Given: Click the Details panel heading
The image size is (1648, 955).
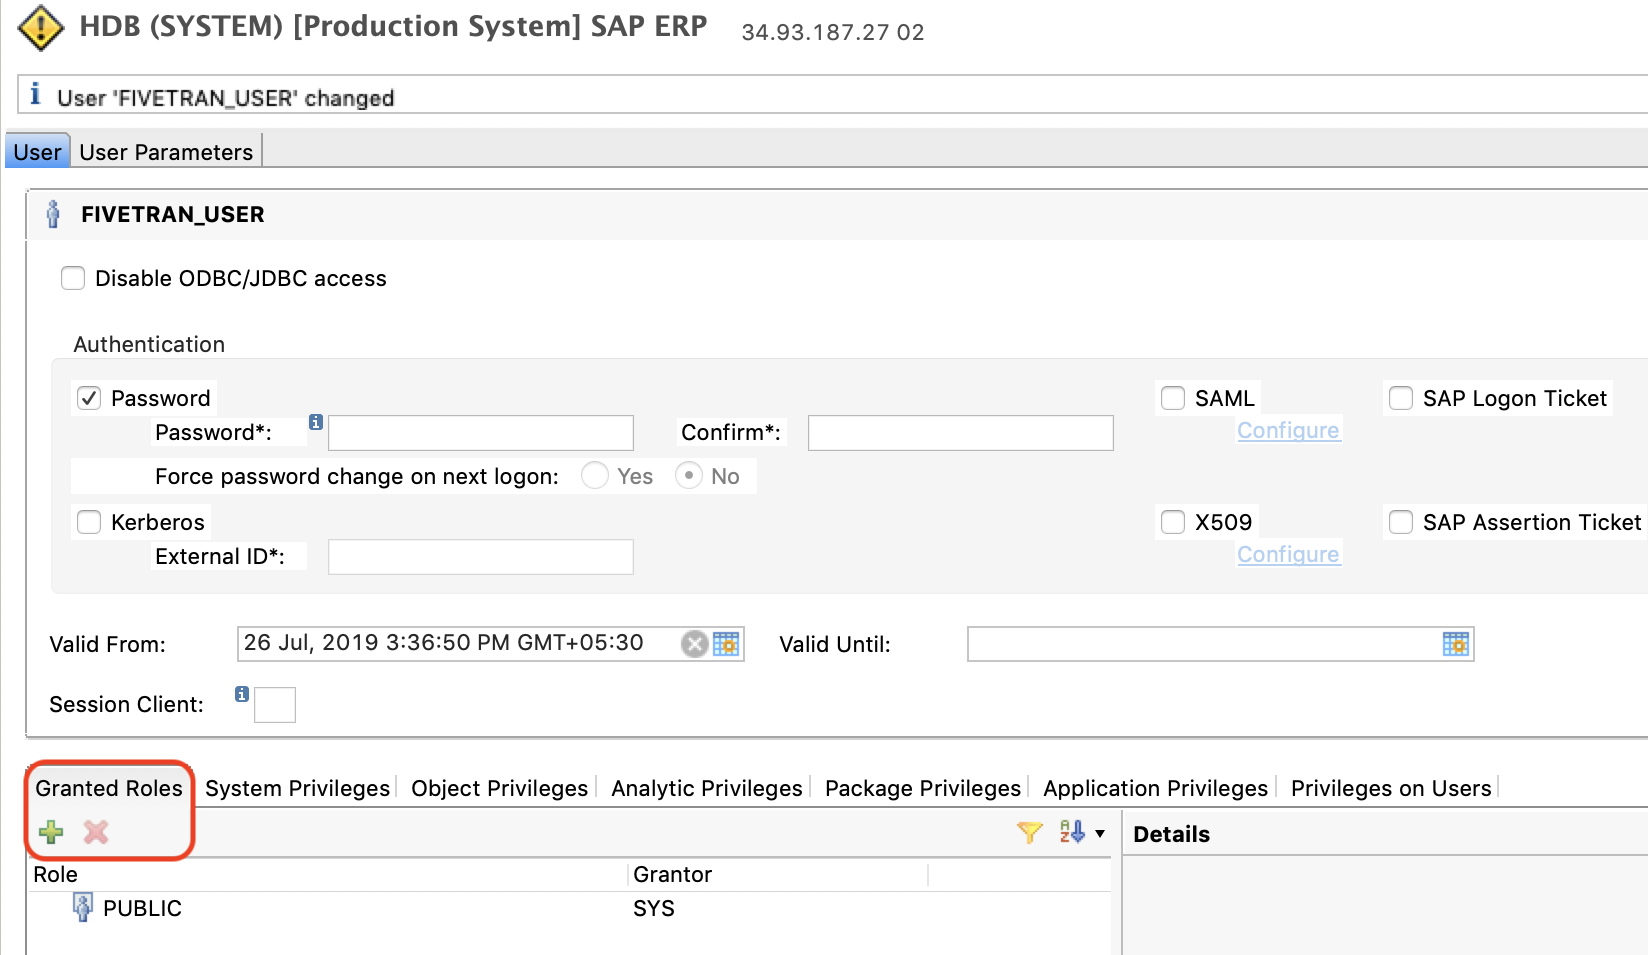Looking at the screenshot, I should click(x=1171, y=834).
